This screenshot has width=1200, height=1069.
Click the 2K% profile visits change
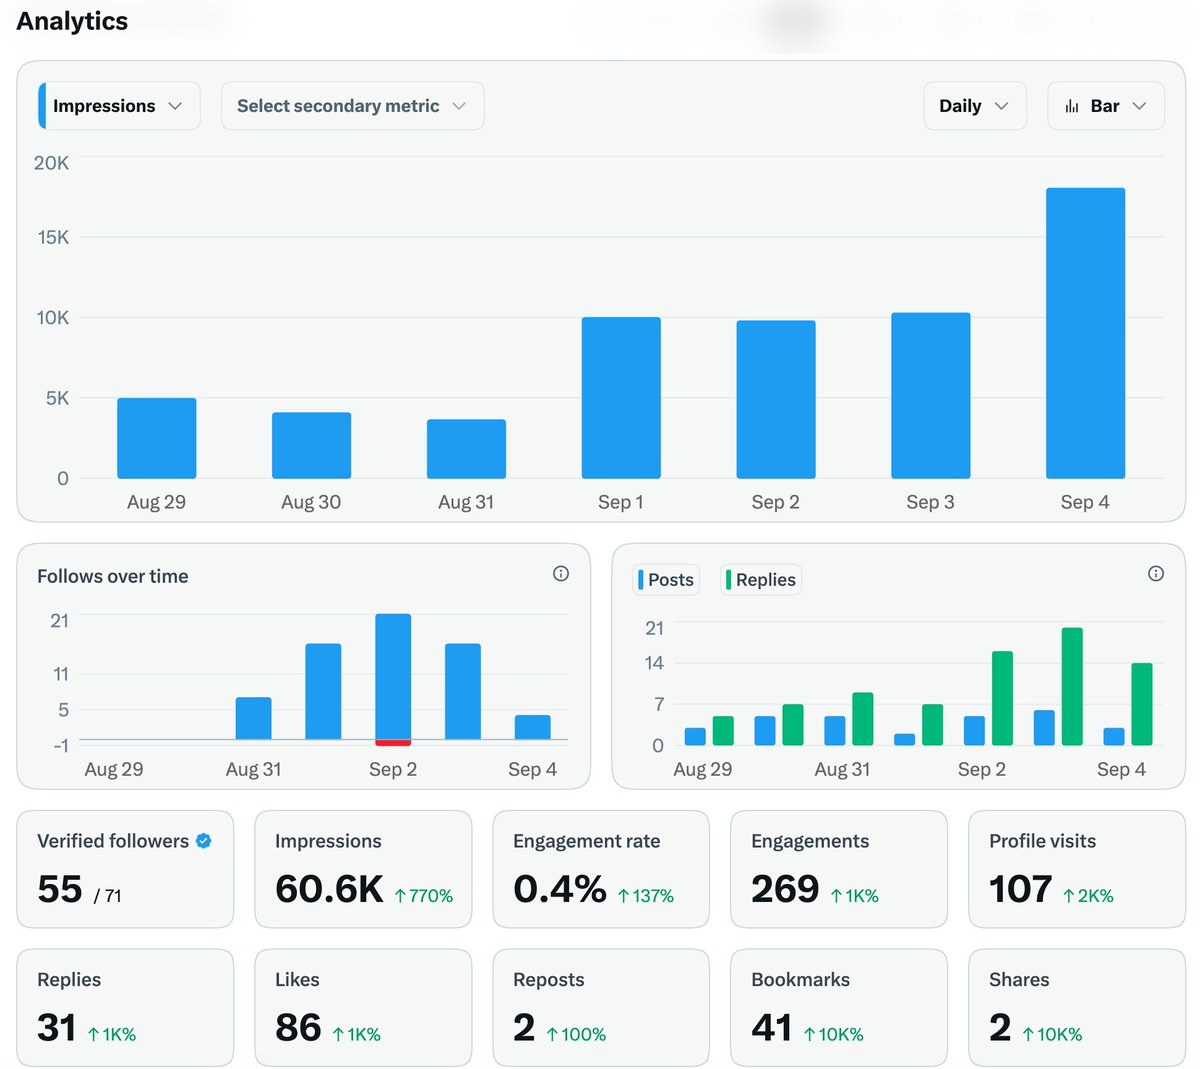click(1088, 896)
